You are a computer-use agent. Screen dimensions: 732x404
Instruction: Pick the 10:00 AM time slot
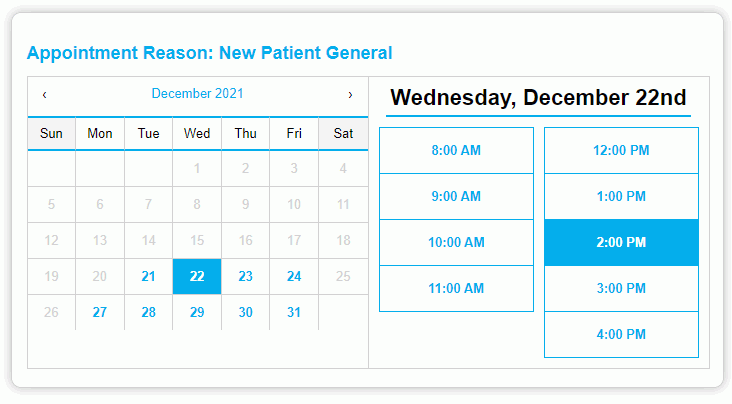pos(456,242)
